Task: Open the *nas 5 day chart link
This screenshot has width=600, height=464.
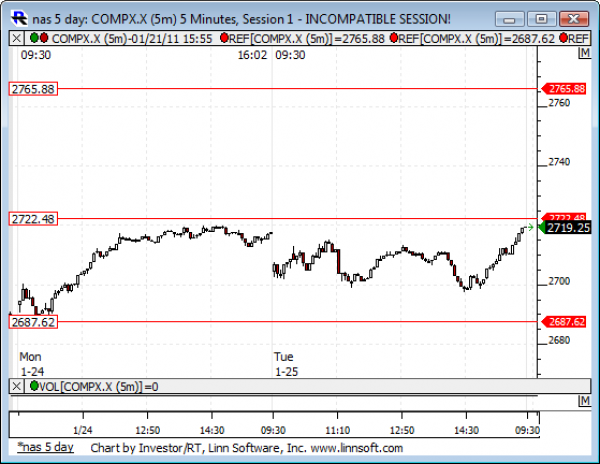Action: click(x=45, y=447)
